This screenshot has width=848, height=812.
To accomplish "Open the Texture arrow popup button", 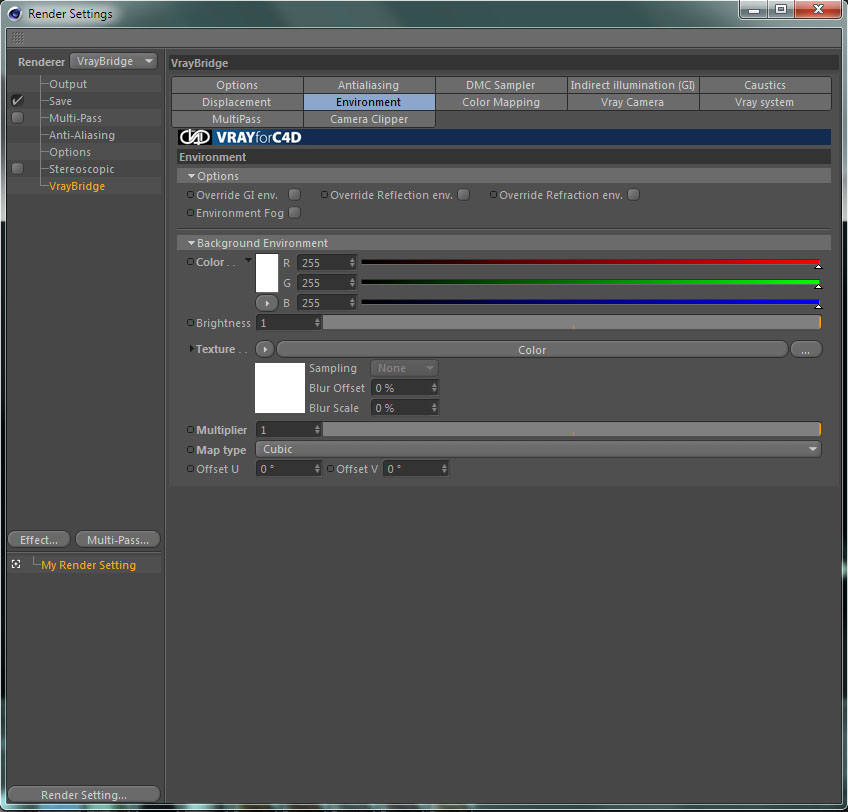I will pyautogui.click(x=264, y=349).
